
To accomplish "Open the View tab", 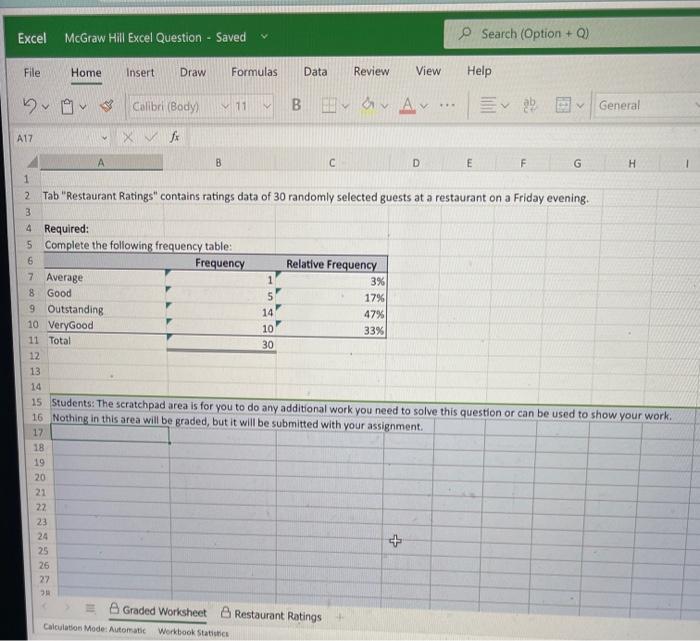I will pyautogui.click(x=428, y=71).
